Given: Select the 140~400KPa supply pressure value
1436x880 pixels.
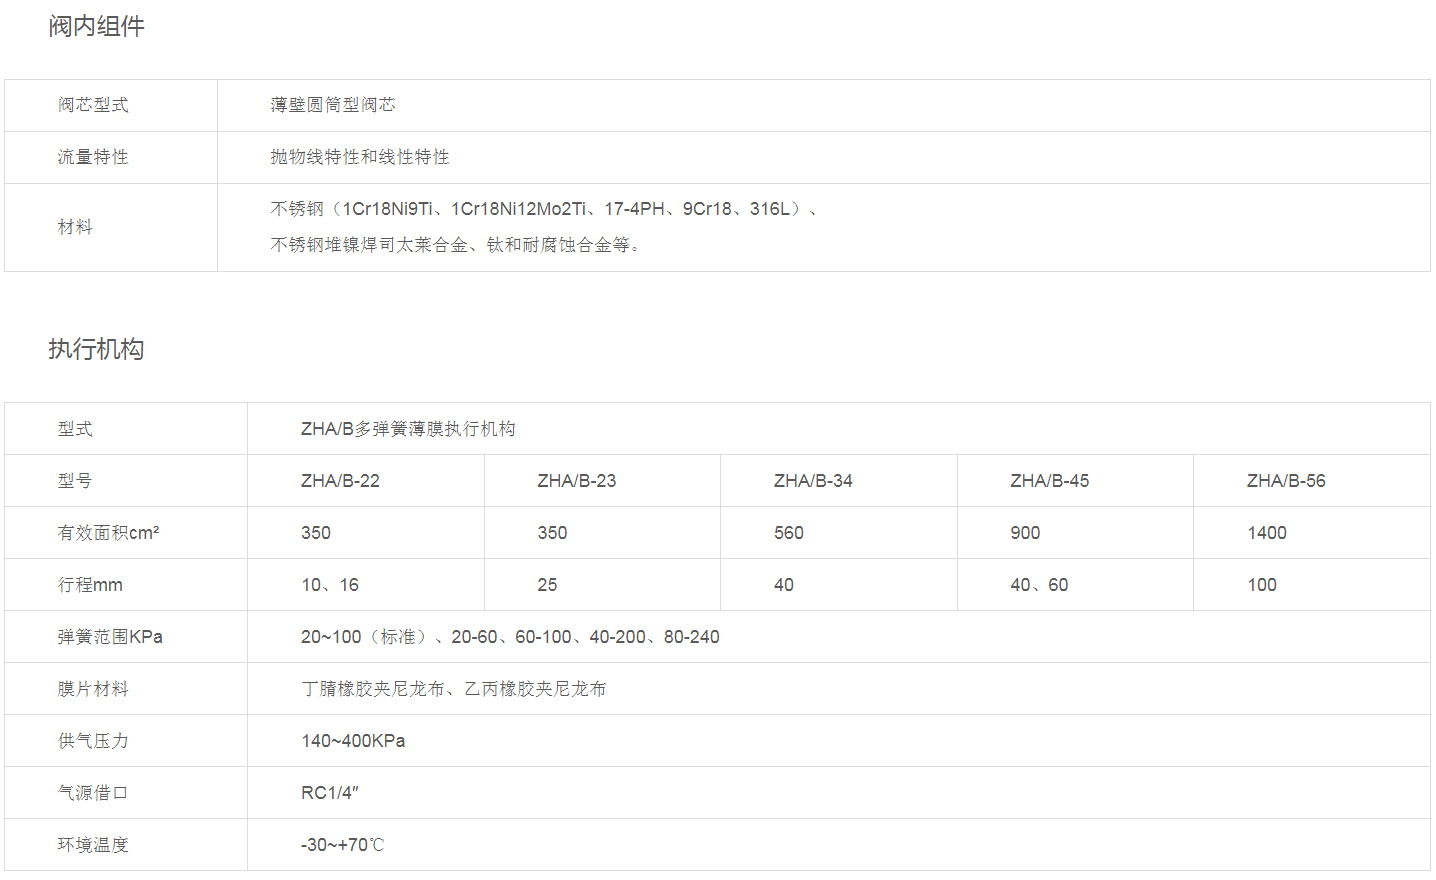Looking at the screenshot, I should click(x=353, y=741).
